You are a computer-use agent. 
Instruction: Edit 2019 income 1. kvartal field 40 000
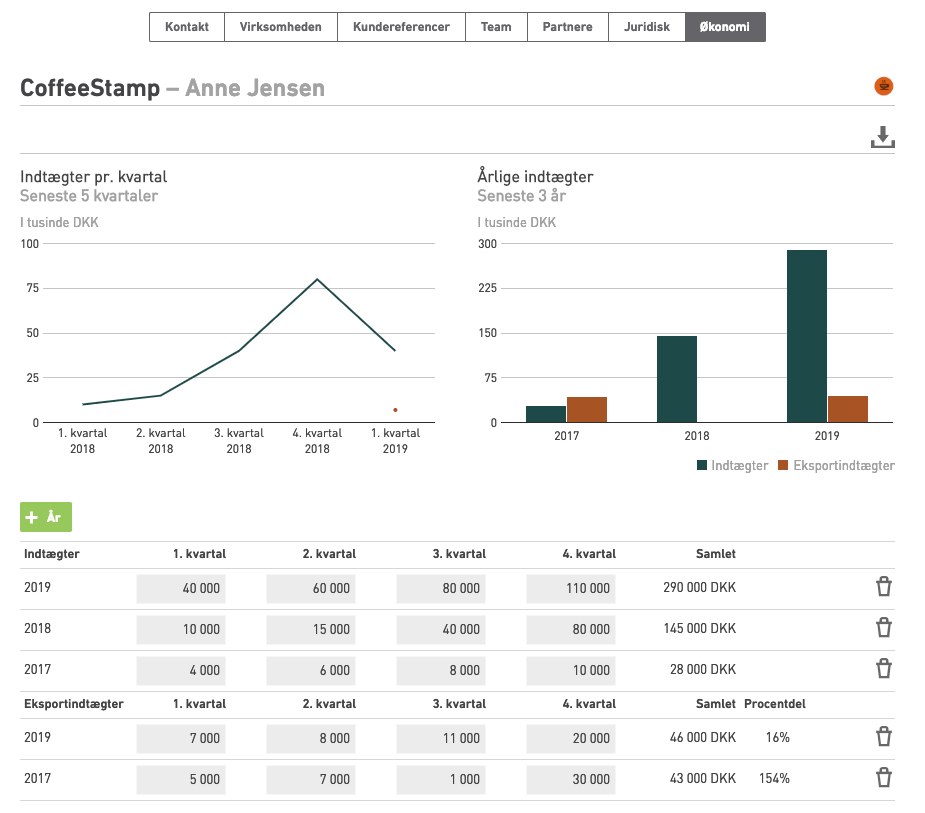tap(181, 589)
